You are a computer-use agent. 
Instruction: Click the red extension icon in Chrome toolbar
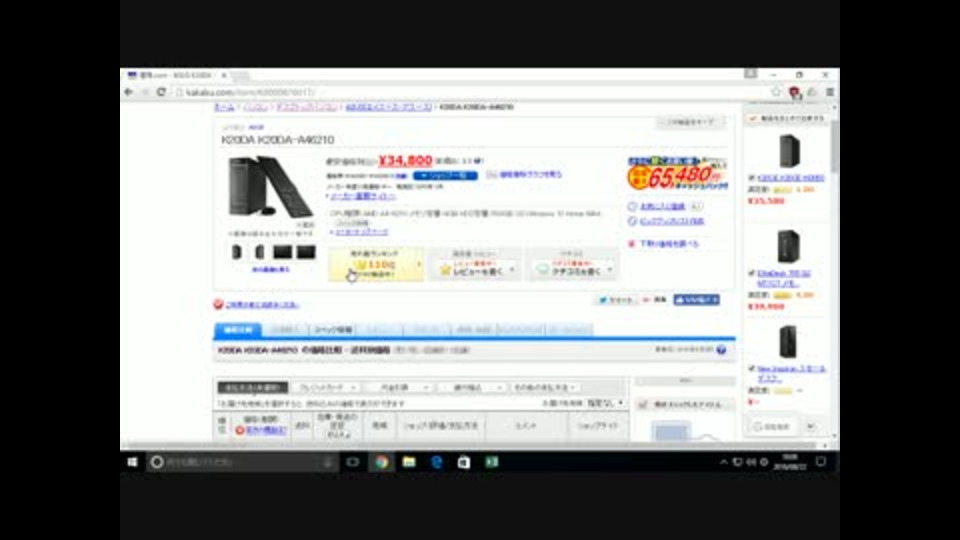794,92
